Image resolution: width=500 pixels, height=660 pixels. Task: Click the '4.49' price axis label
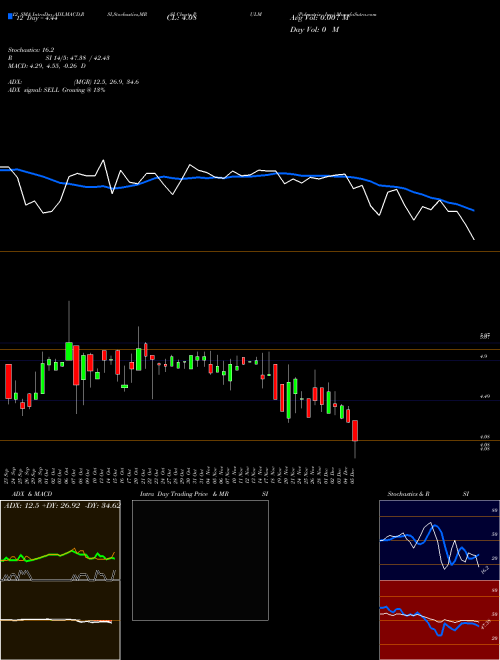(x=485, y=396)
